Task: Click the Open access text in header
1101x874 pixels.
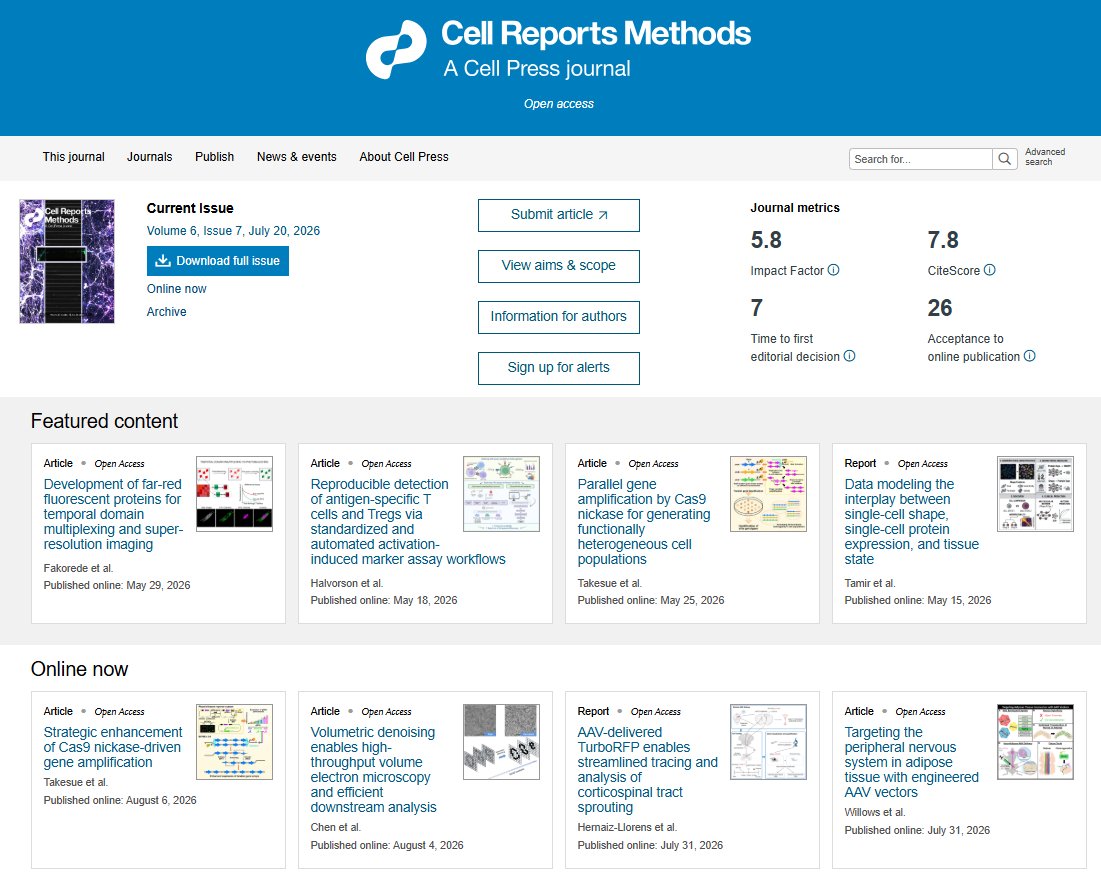Action: [559, 104]
